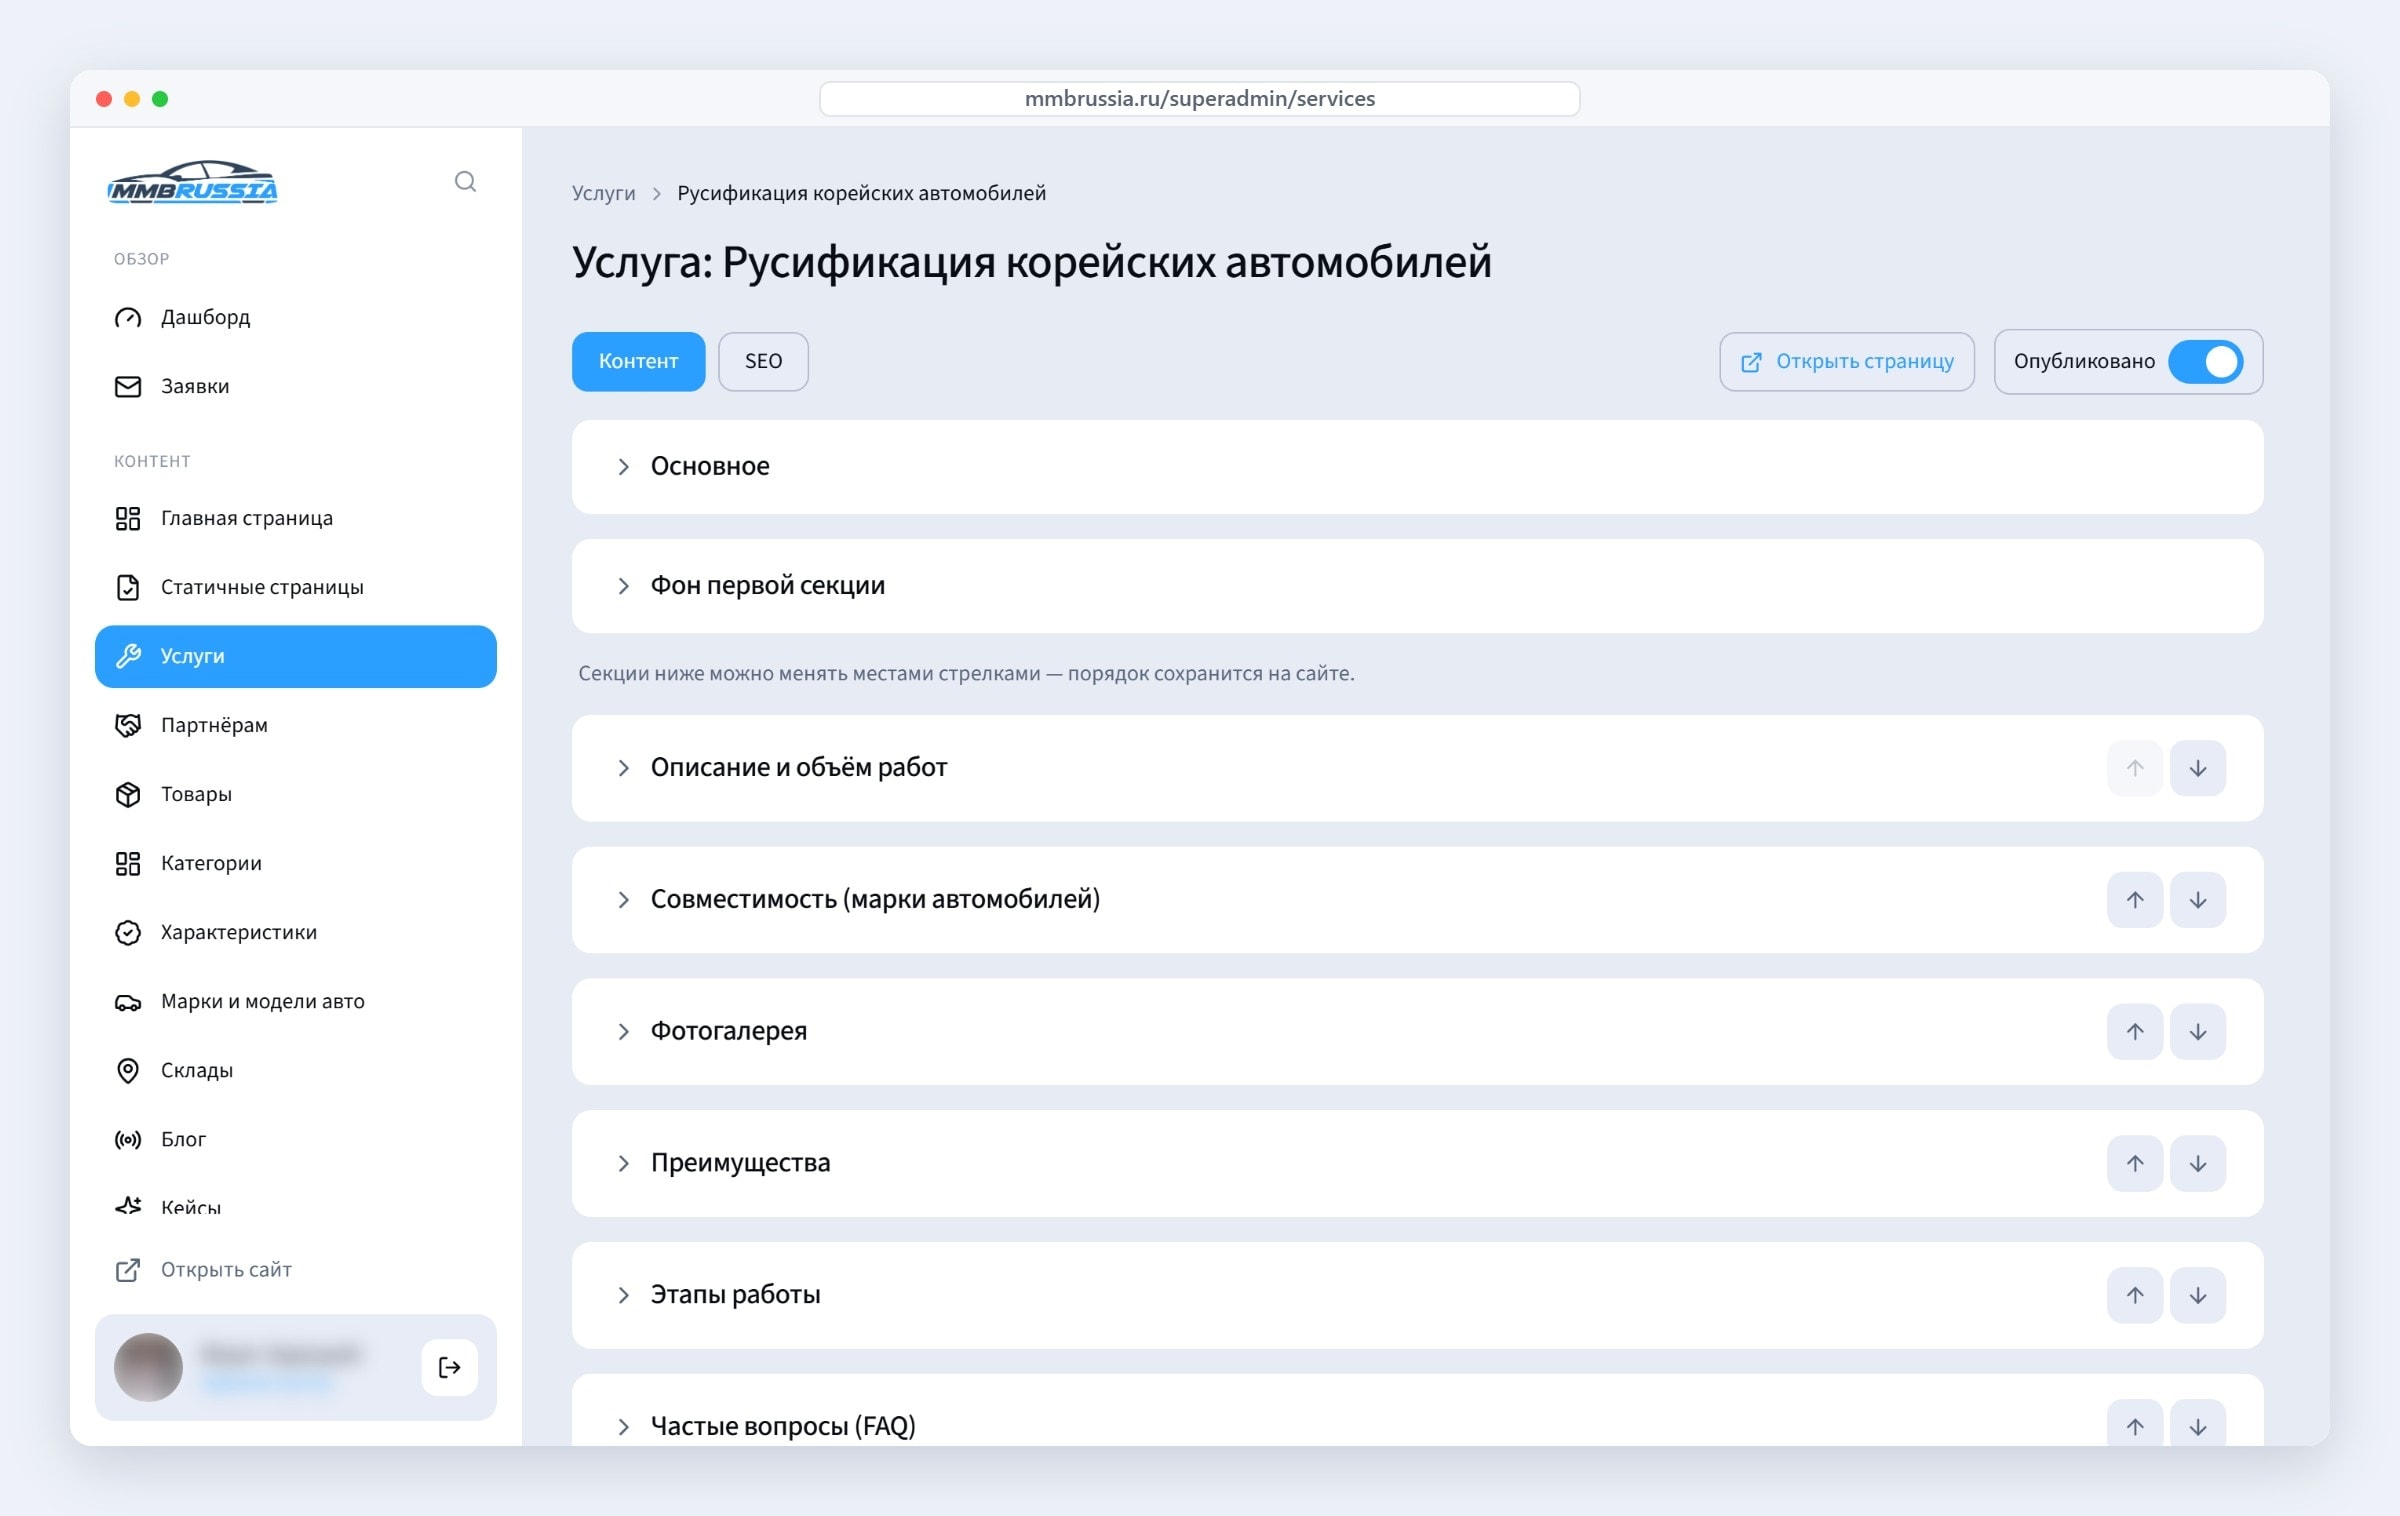Expand 'Частые вопросы (FAQ)' section
Image resolution: width=2400 pixels, height=1516 pixels.
(x=1417, y=1411)
